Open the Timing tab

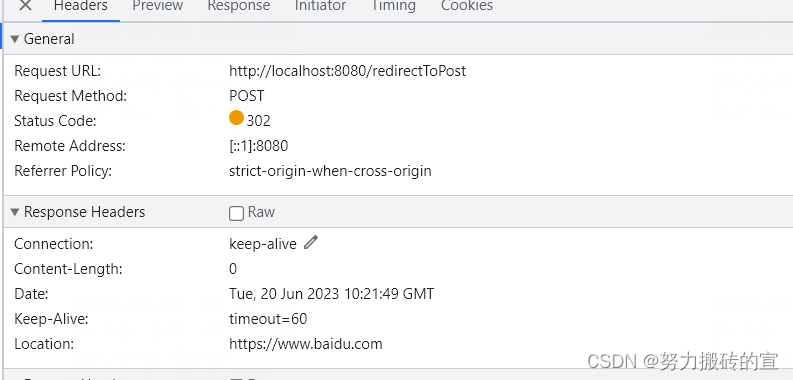pos(393,6)
